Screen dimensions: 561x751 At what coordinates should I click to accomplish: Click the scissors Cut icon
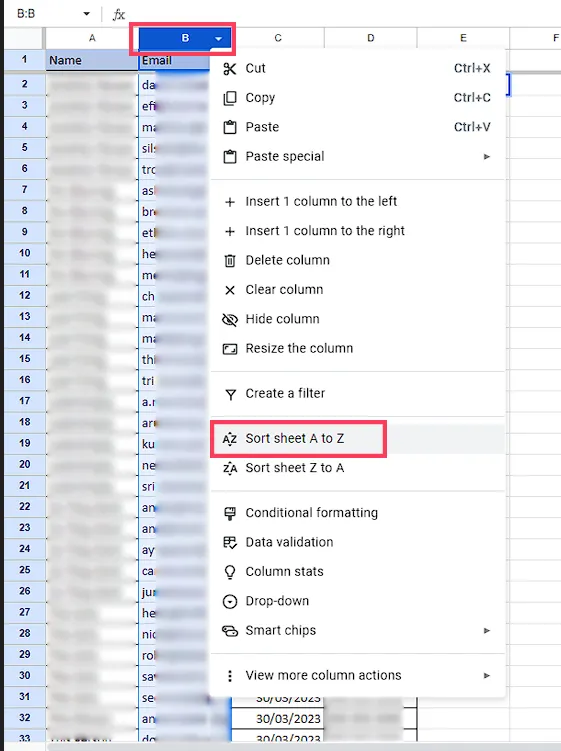230,68
